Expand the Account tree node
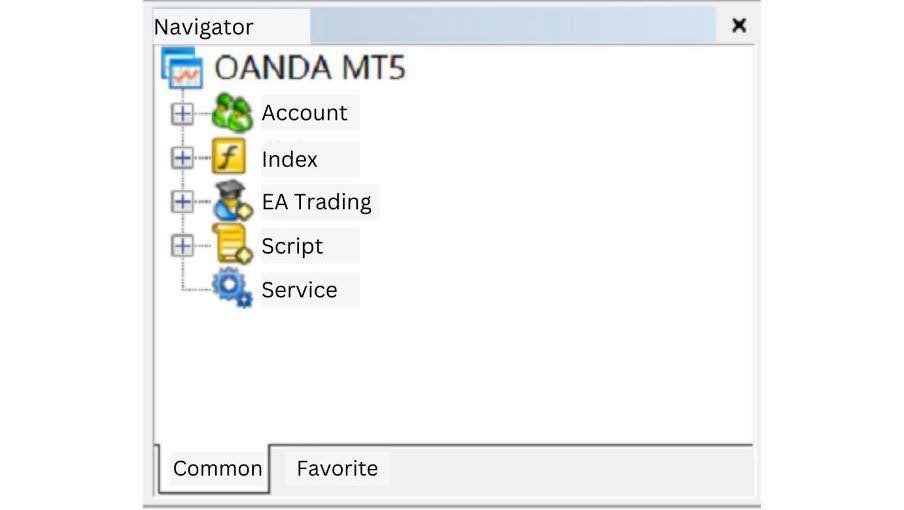The height and width of the screenshot is (510, 904). click(x=182, y=113)
